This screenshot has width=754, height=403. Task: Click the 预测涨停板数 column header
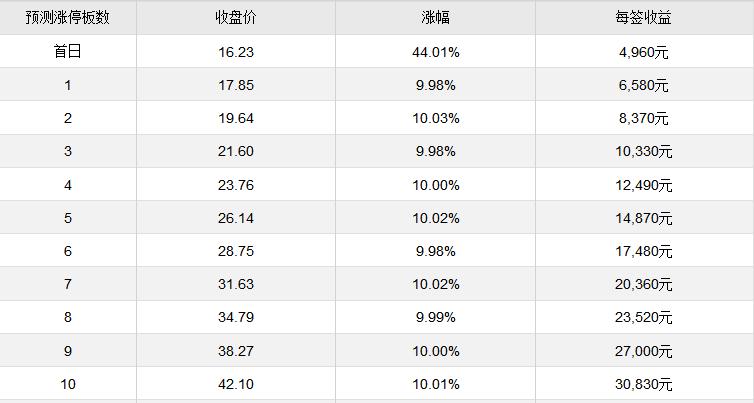pos(68,18)
